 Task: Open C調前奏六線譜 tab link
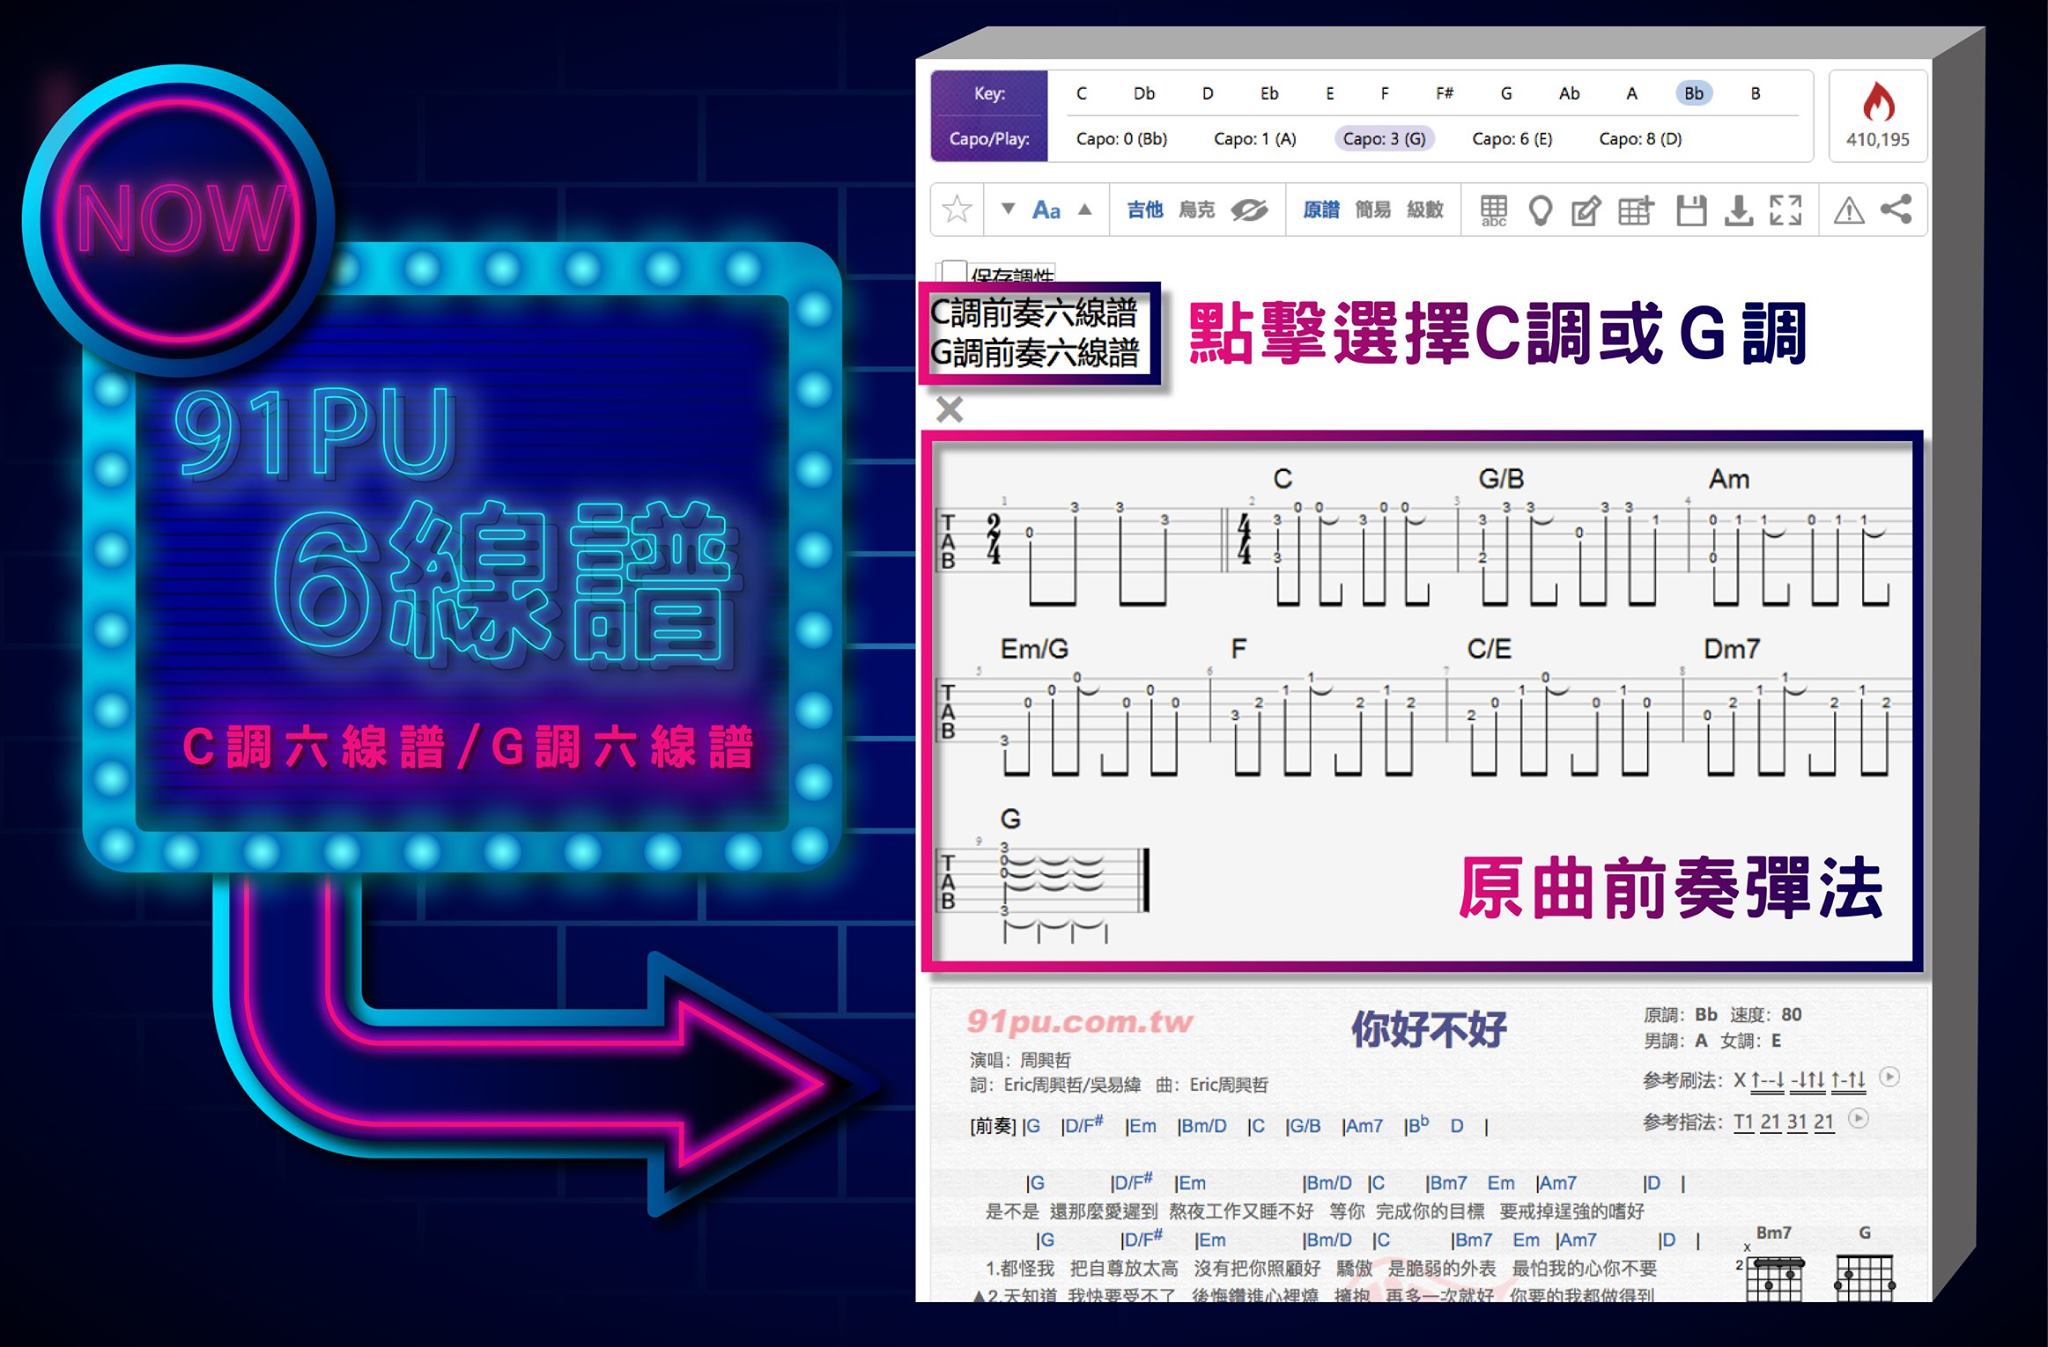point(1034,313)
